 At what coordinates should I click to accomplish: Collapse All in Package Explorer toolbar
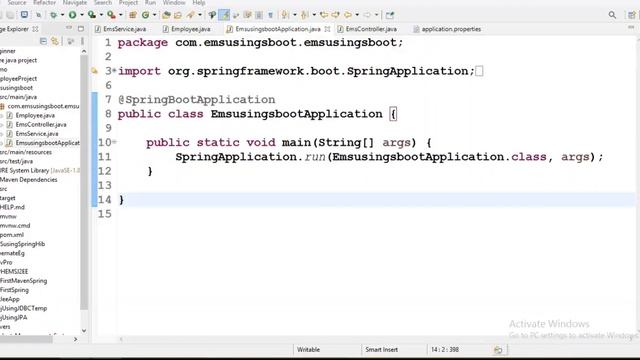(43, 41)
